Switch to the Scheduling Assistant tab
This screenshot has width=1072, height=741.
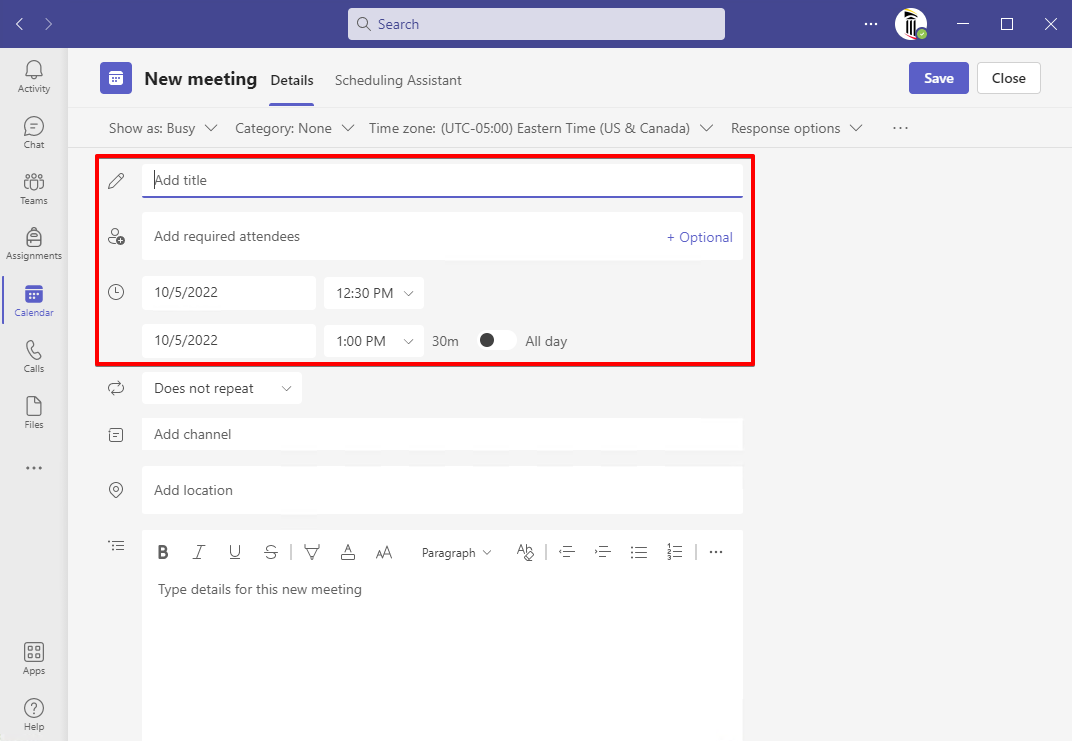coord(398,80)
